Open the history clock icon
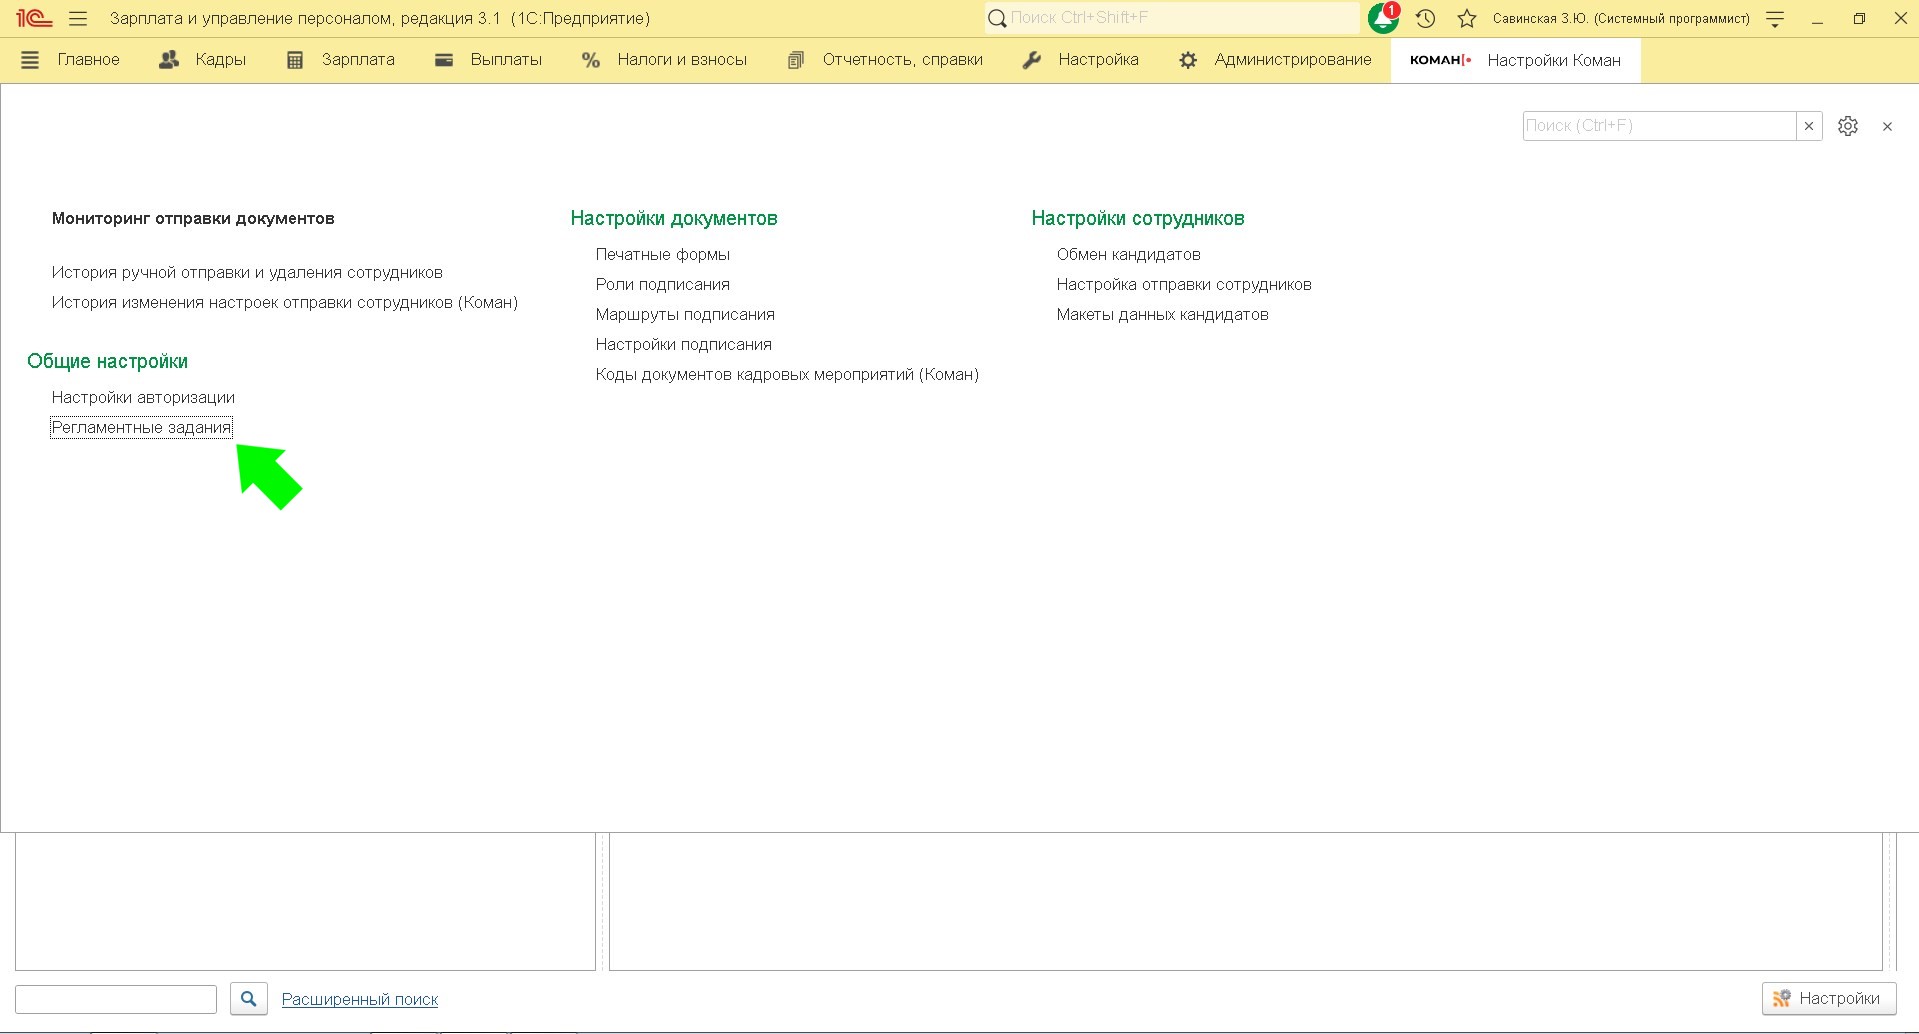This screenshot has height=1034, width=1919. [x=1426, y=18]
